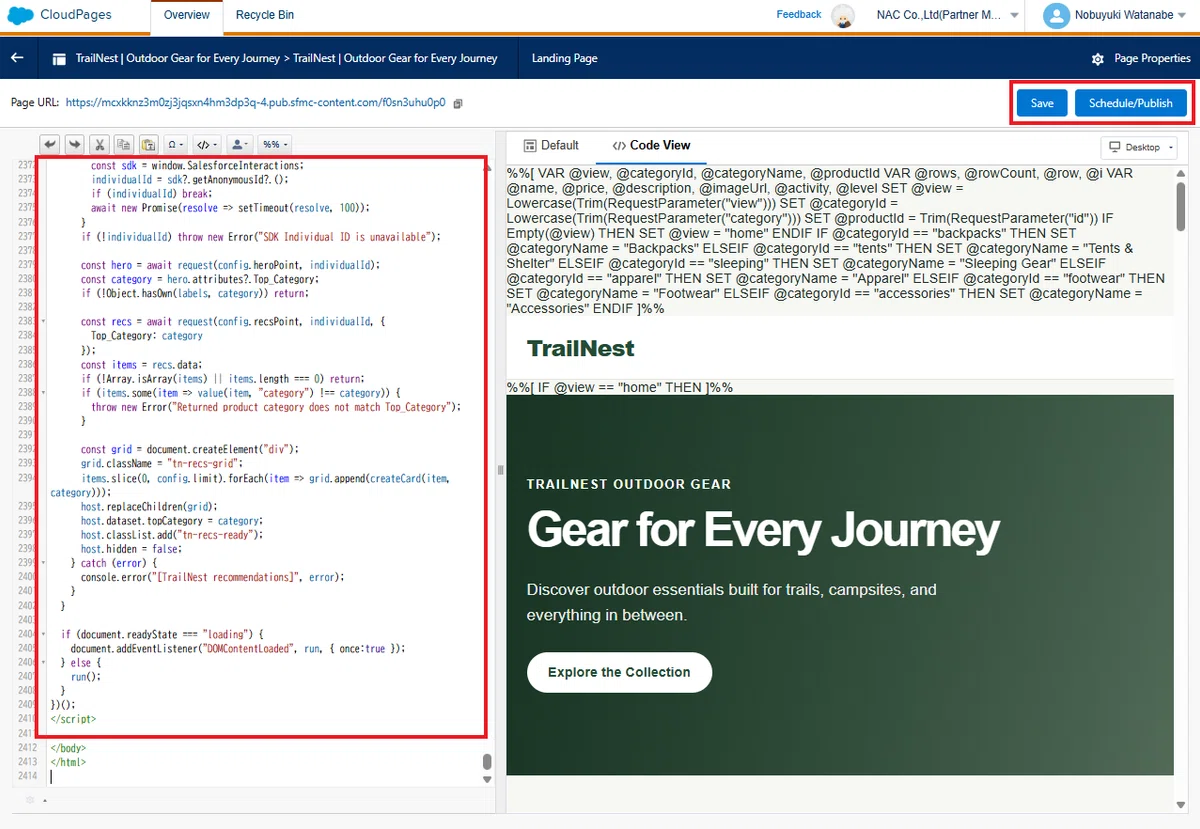Select the Code View tab
This screenshot has height=829, width=1200.
click(x=651, y=146)
